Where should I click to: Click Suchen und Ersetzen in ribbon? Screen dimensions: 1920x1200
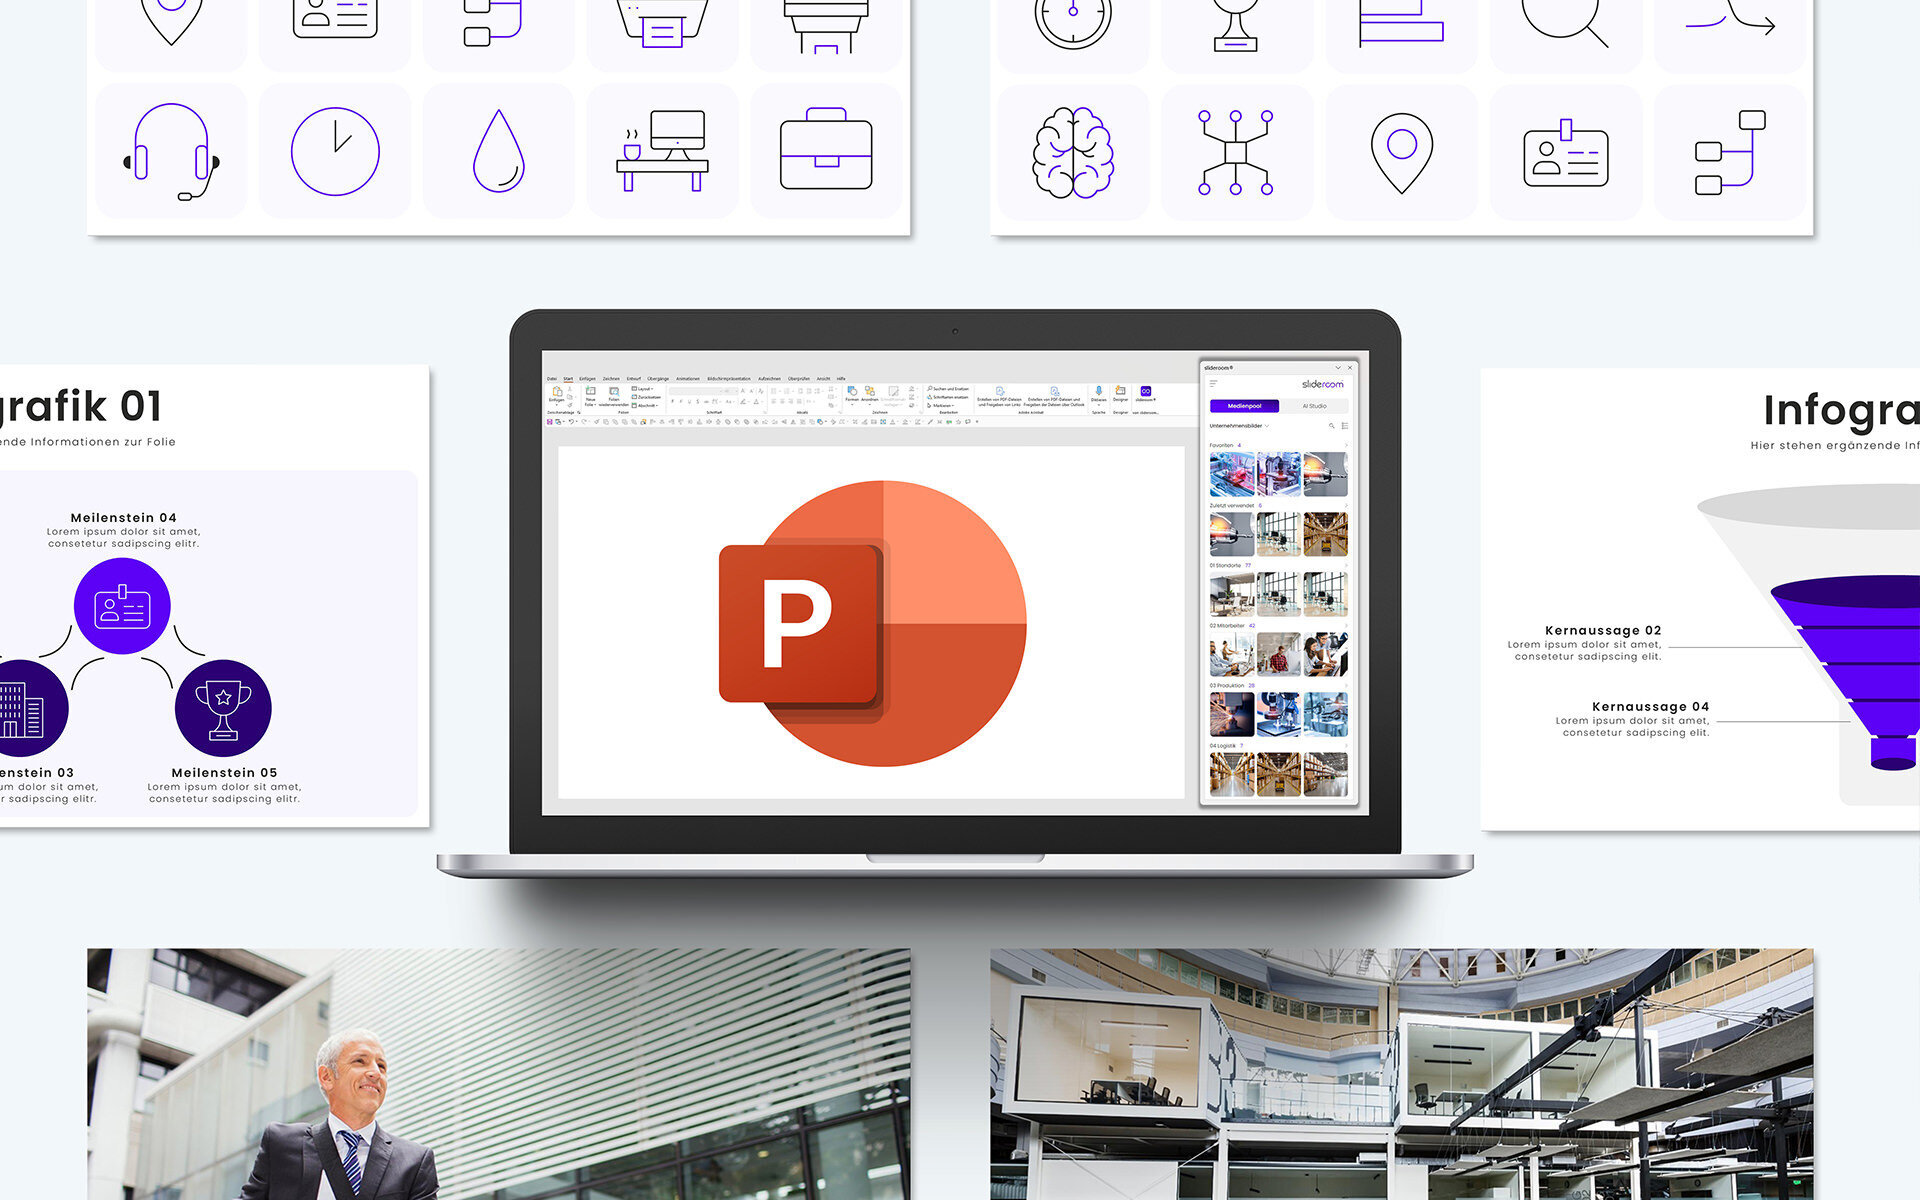948,389
